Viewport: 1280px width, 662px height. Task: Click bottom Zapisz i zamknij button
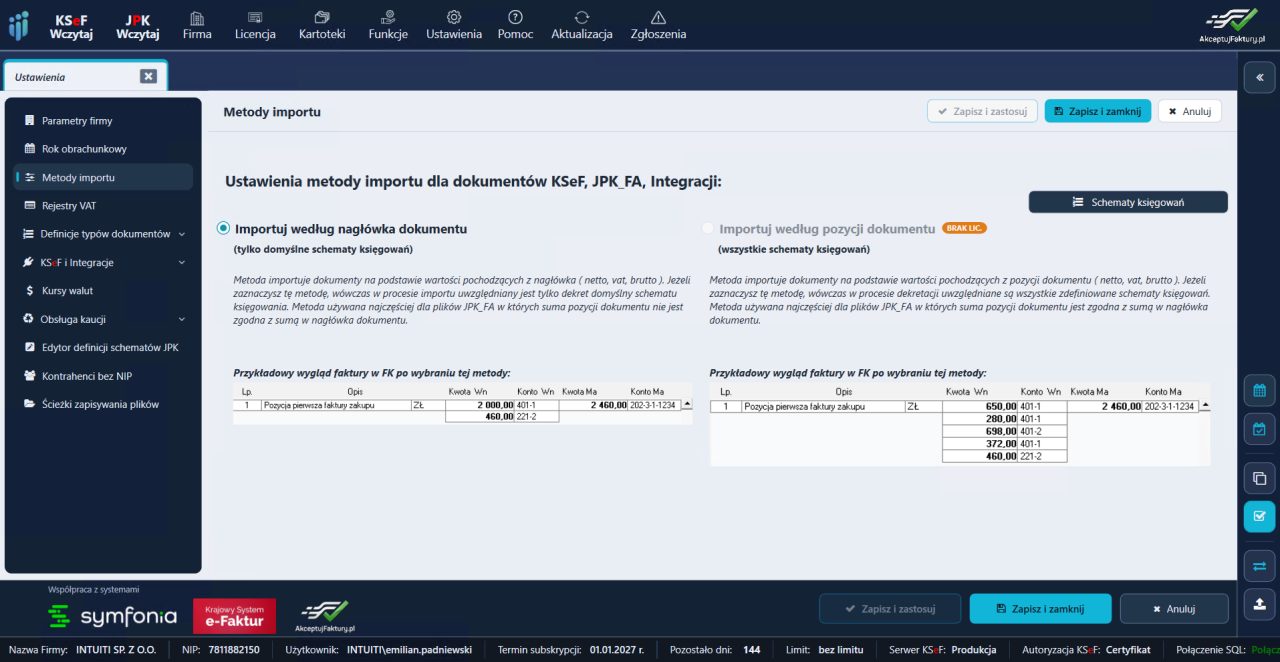[1040, 608]
